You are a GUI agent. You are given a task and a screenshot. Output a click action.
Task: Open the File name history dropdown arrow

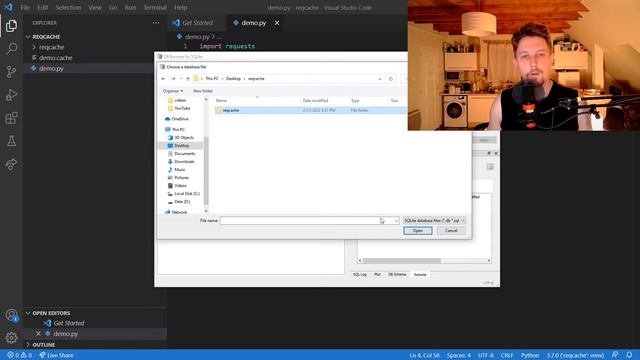[x=396, y=220]
